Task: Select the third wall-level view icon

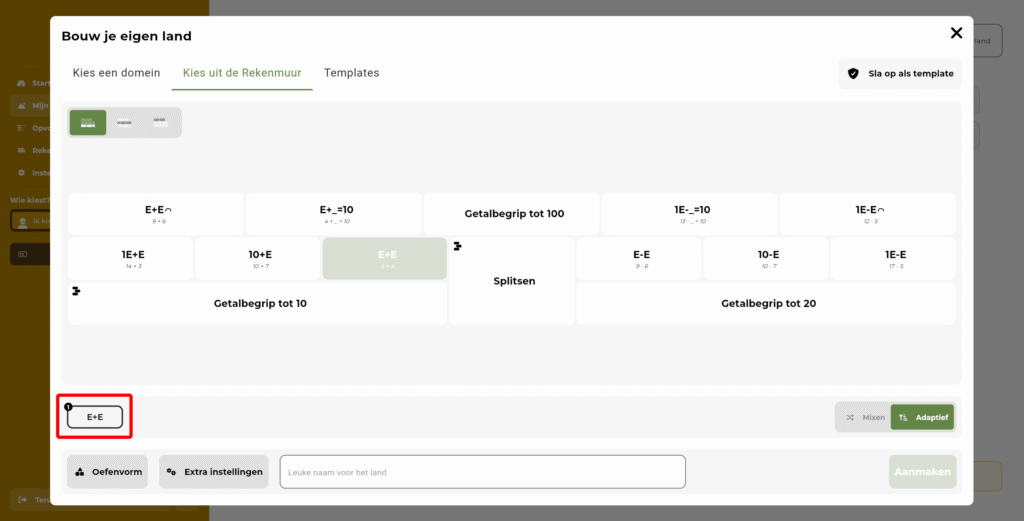Action: coord(160,122)
